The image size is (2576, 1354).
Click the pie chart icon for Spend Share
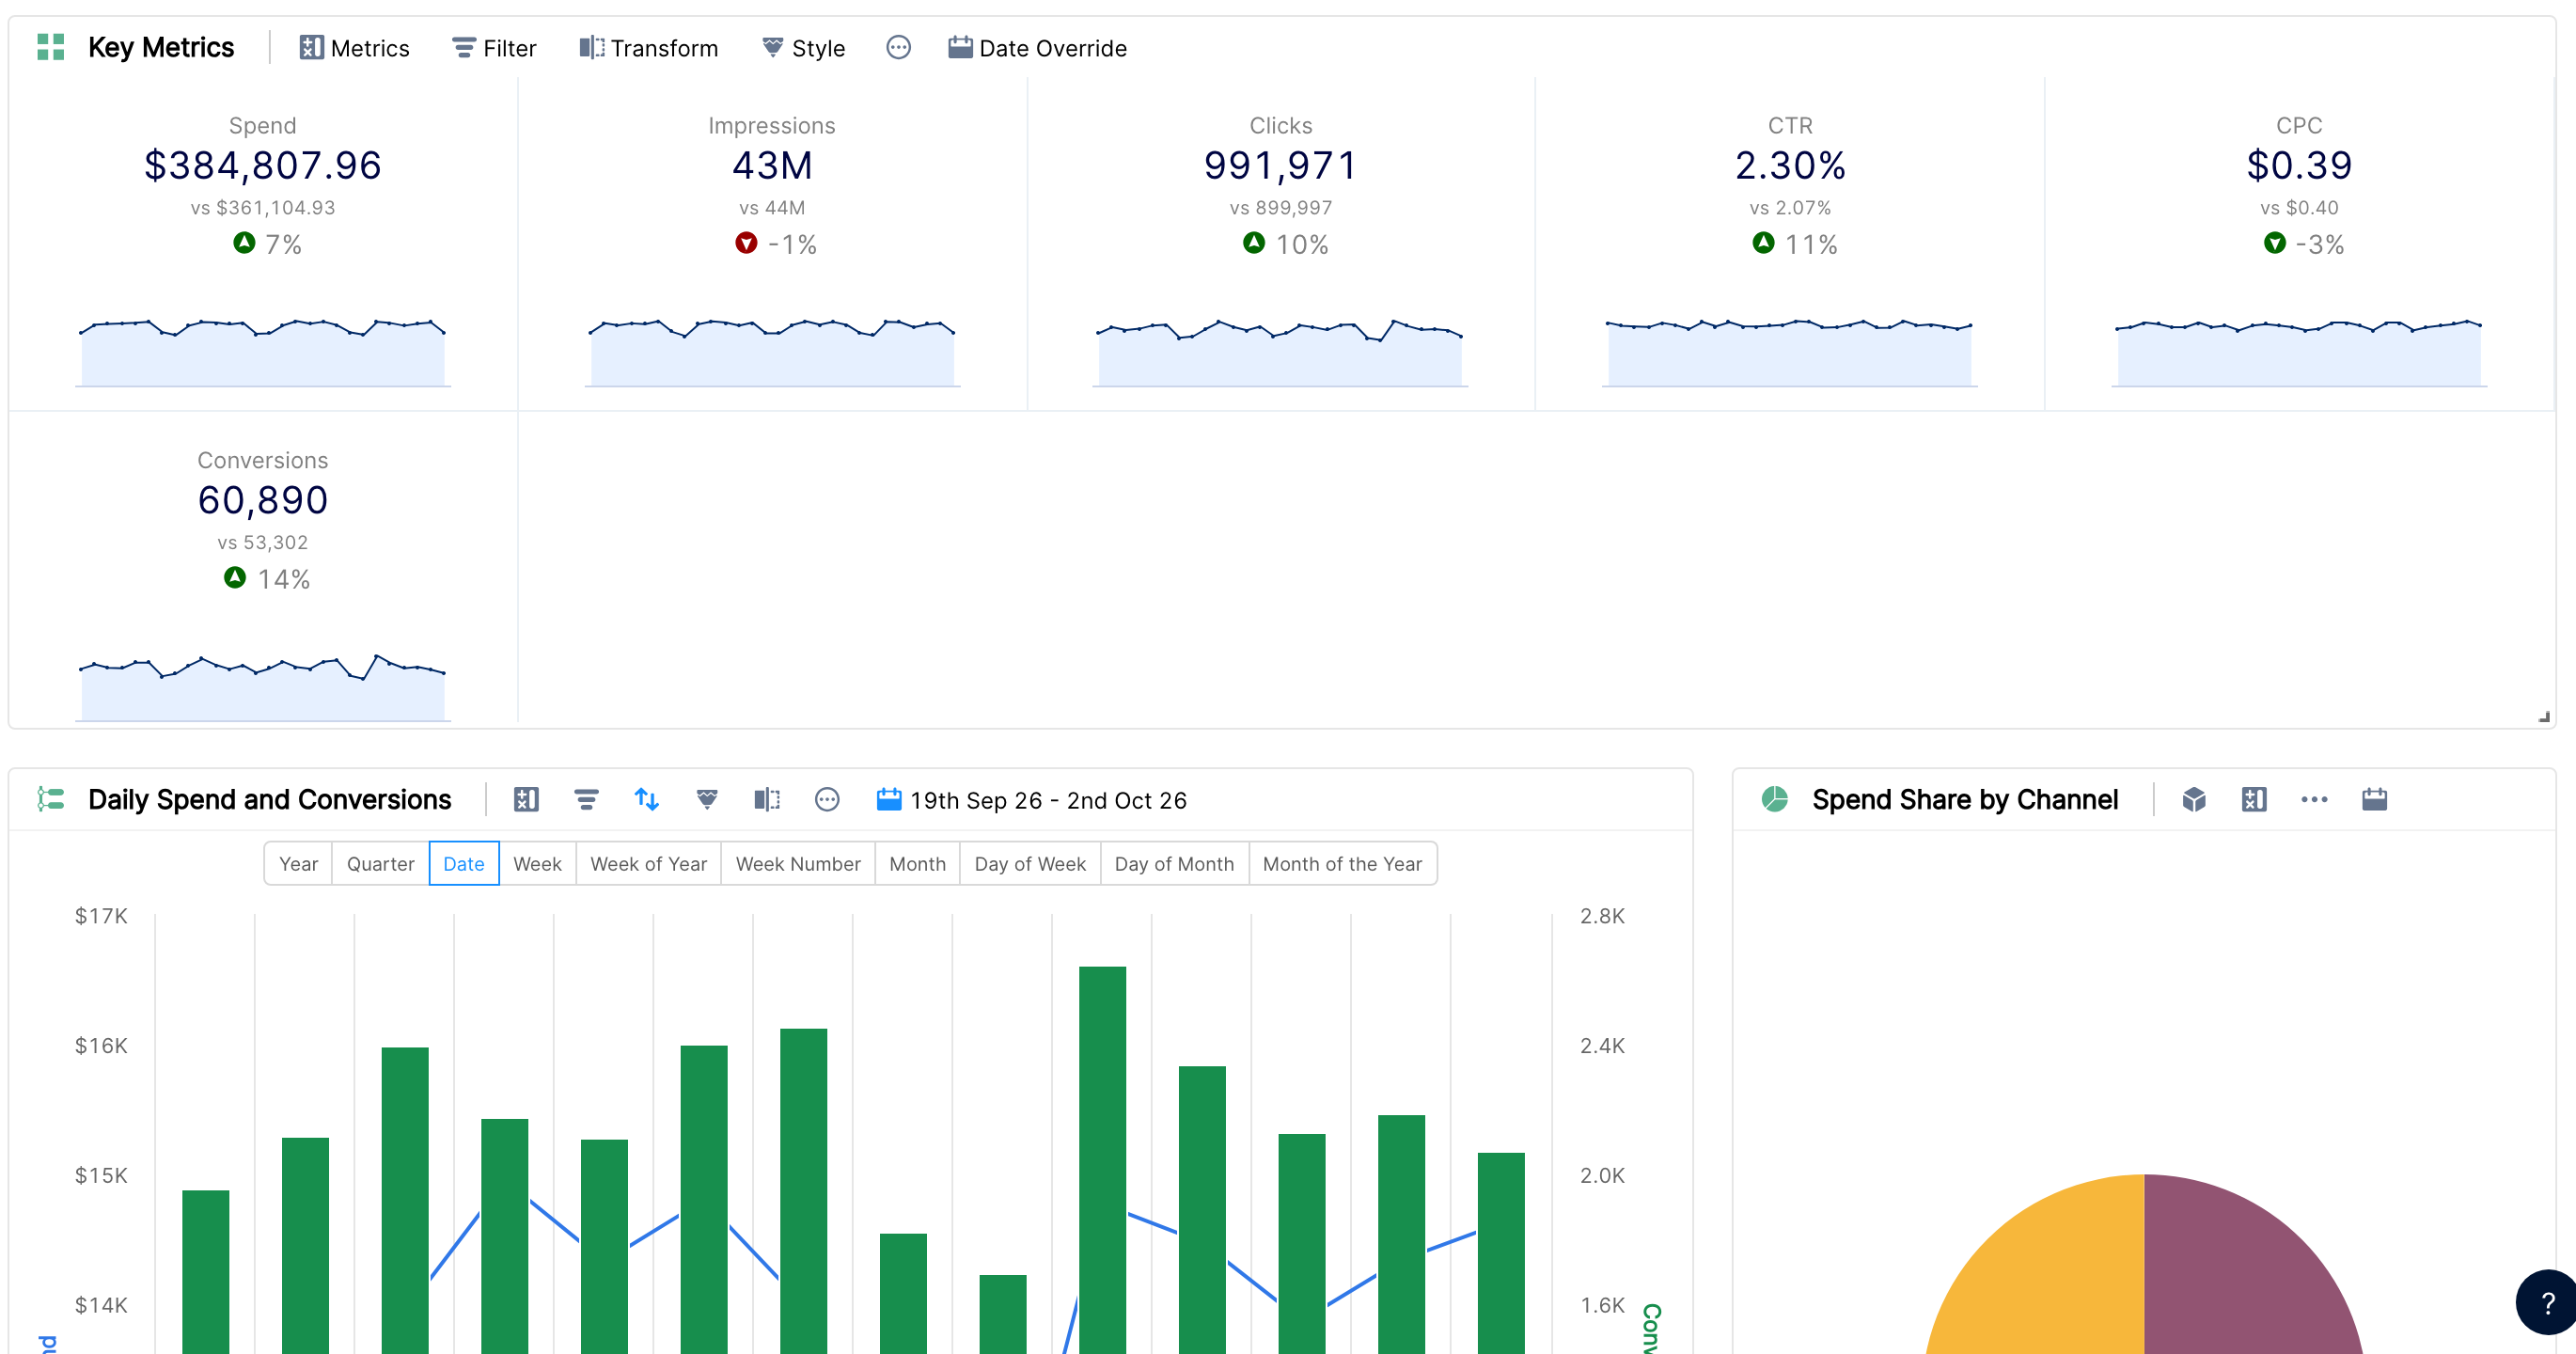[x=1775, y=799]
